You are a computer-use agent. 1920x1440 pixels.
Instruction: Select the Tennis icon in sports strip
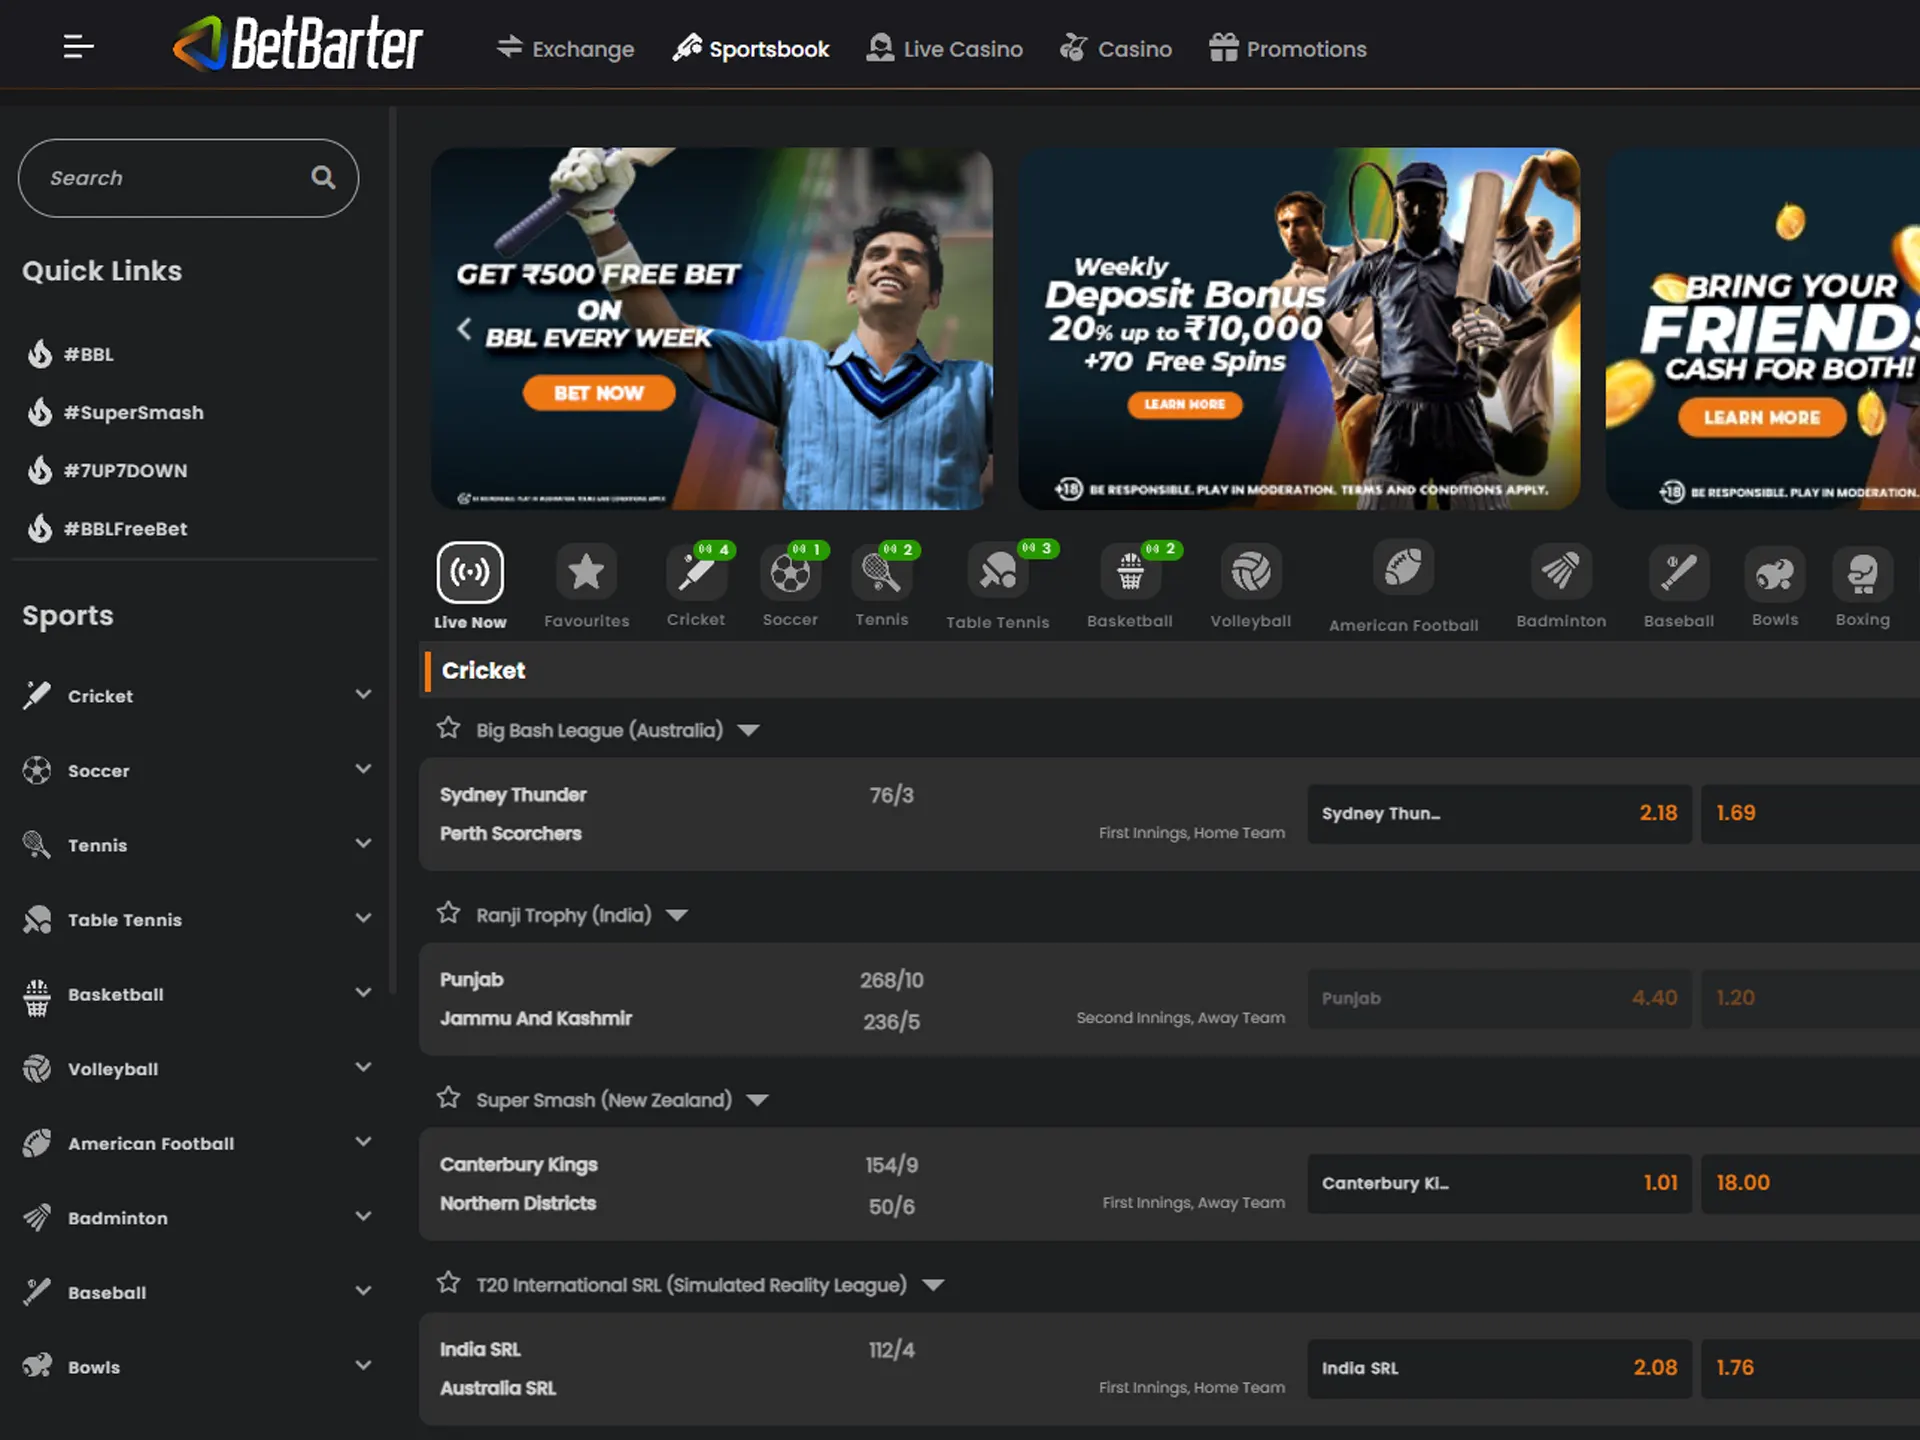coord(882,573)
